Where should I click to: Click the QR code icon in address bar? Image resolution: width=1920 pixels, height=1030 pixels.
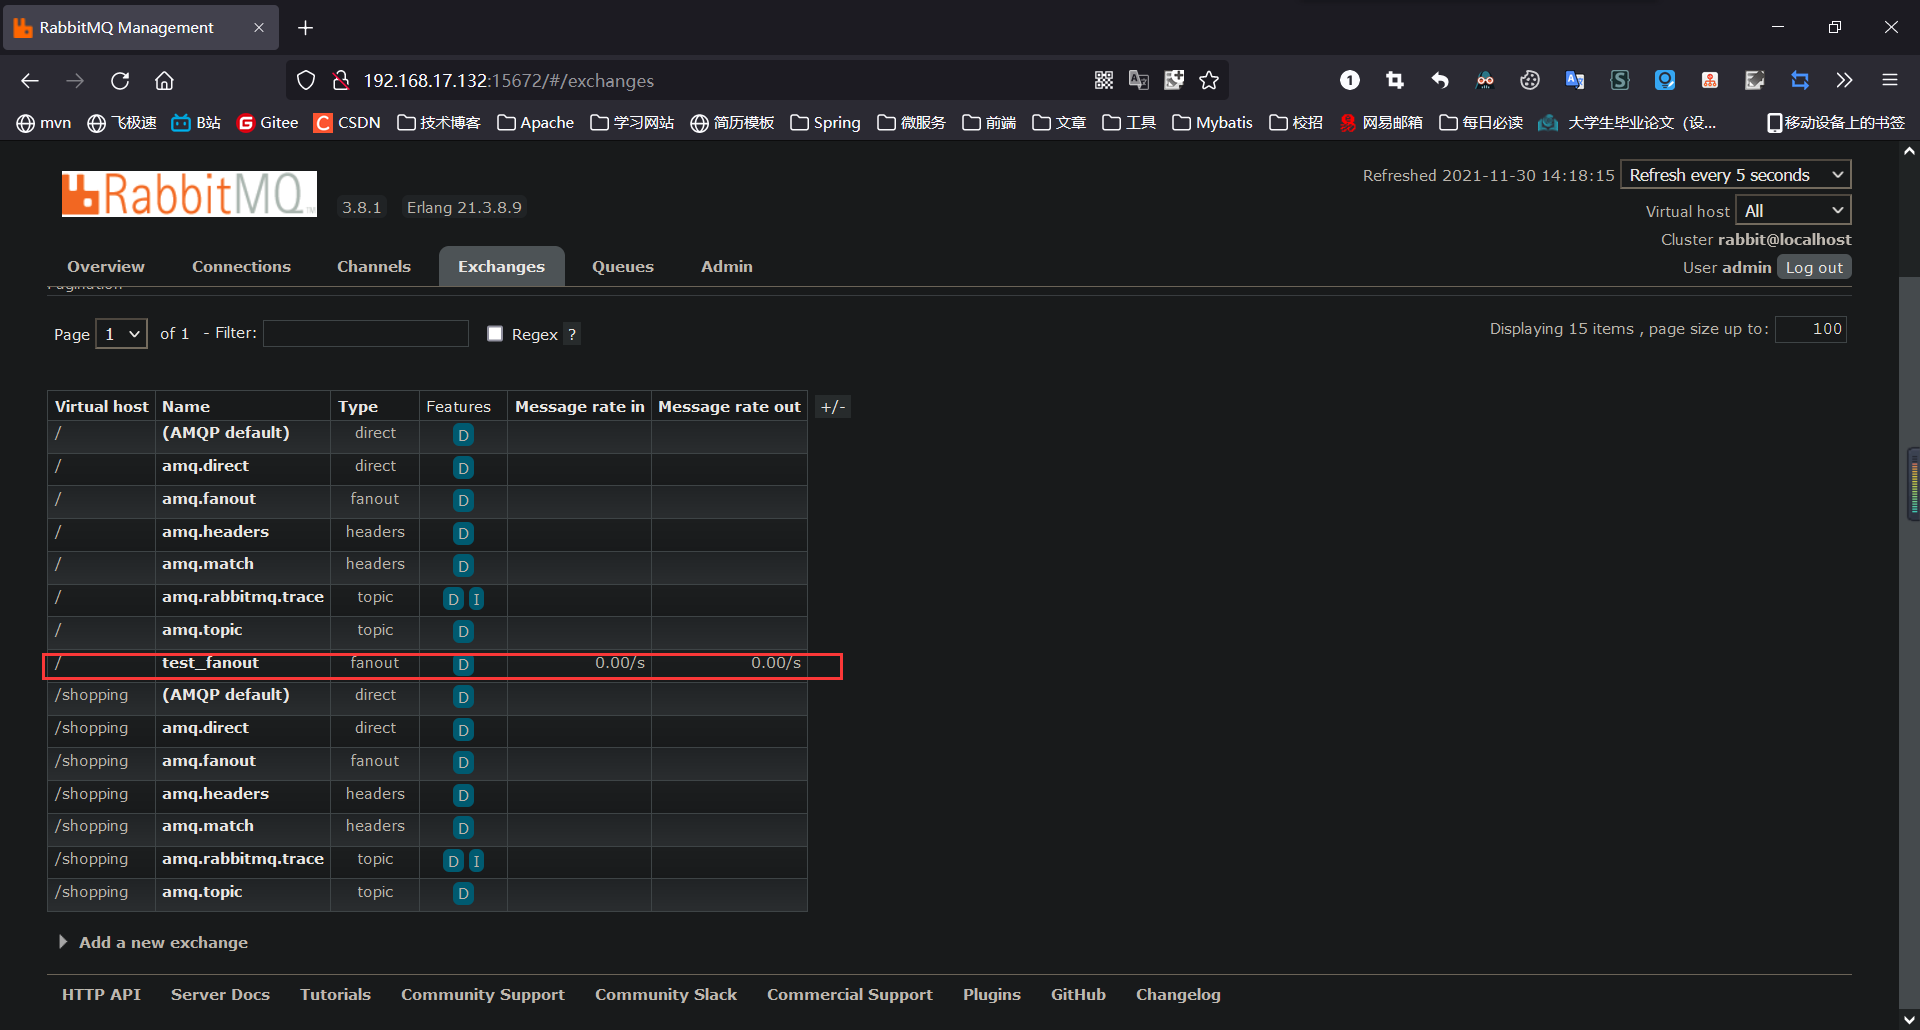pyautogui.click(x=1104, y=80)
